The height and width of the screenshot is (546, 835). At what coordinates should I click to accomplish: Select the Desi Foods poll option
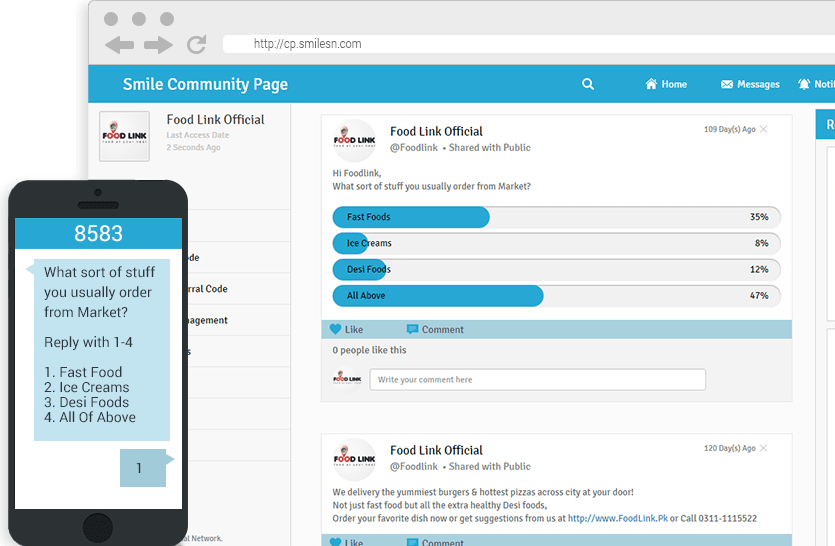[360, 269]
